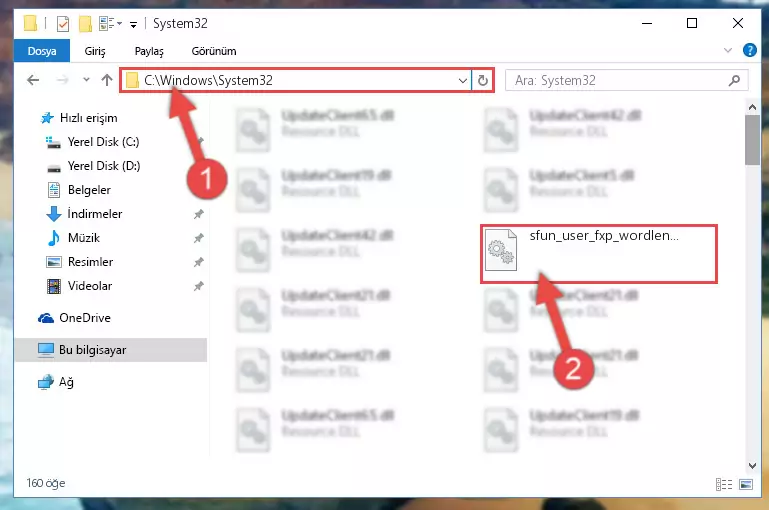Open the Videolar folder
The height and width of the screenshot is (510, 769).
coord(90,286)
